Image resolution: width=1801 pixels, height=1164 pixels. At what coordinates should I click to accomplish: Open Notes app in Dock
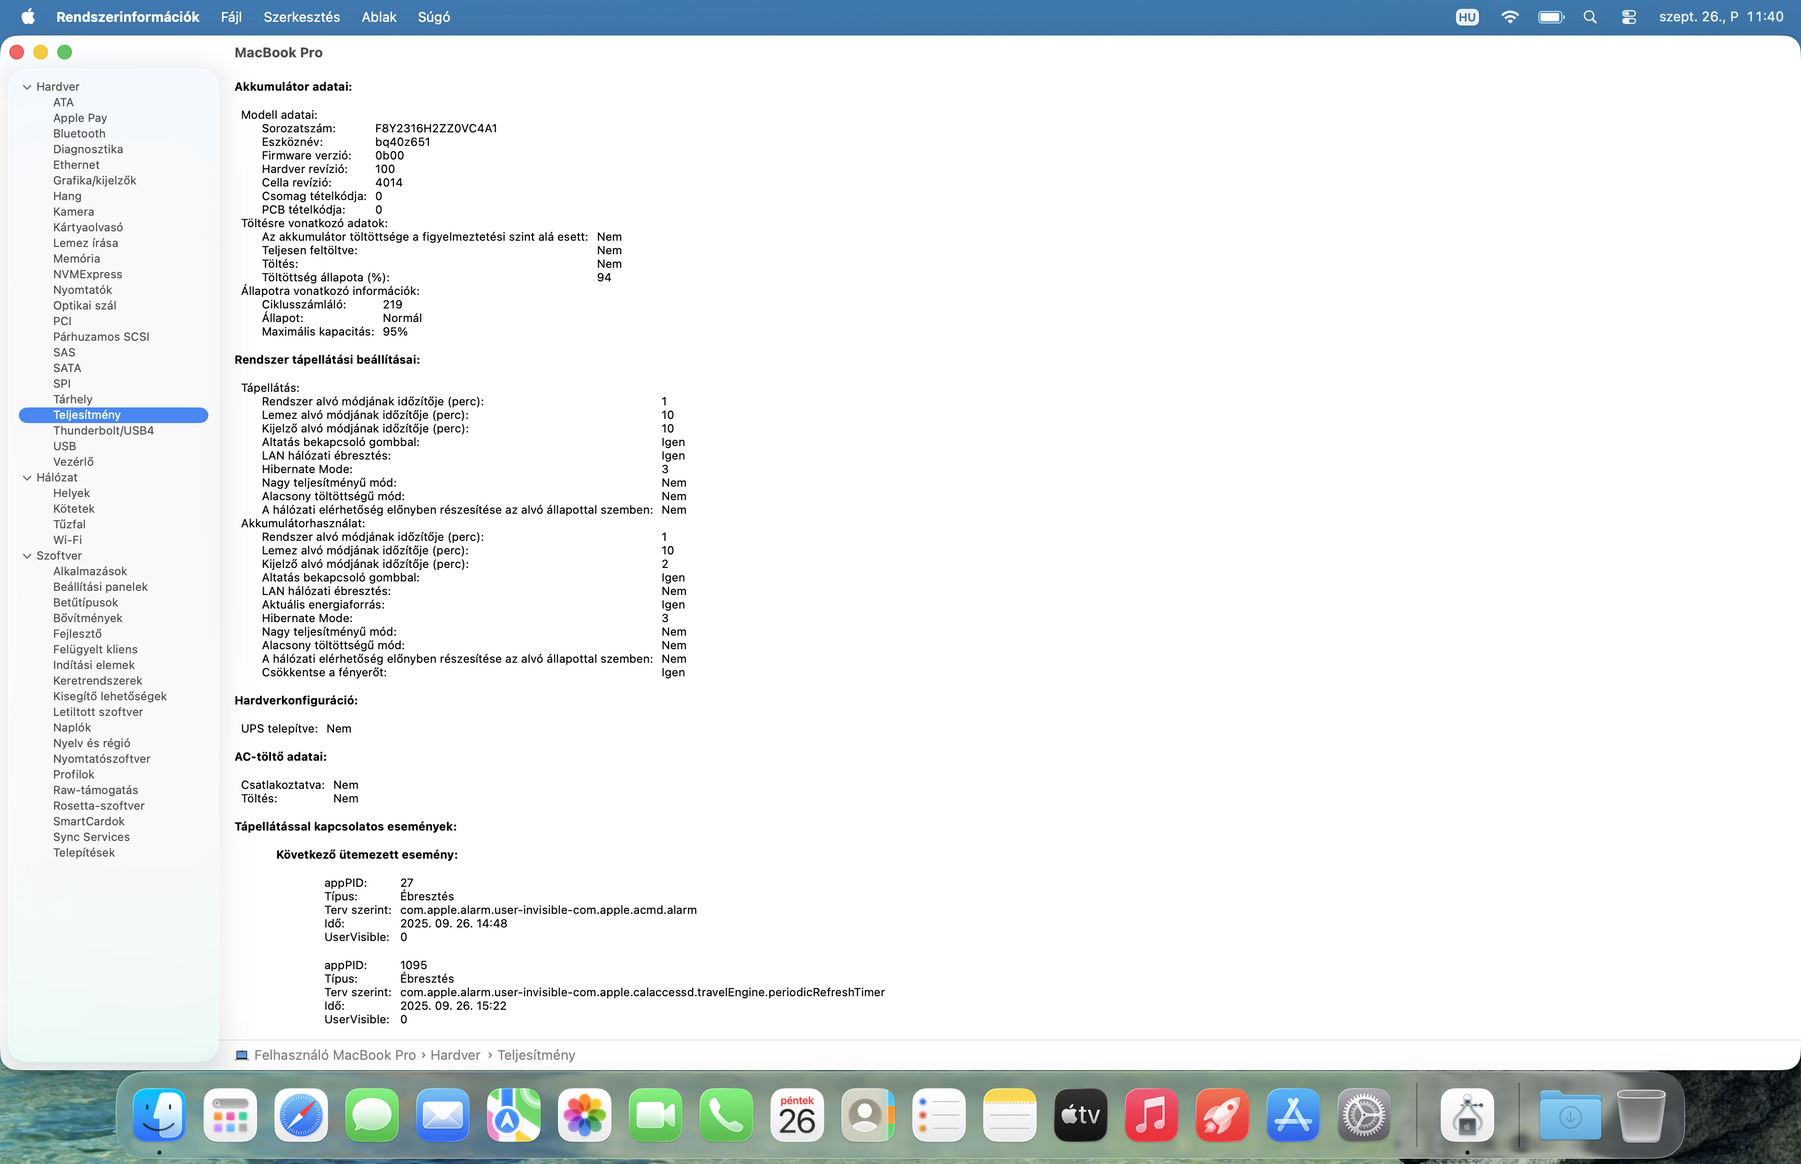point(1010,1115)
